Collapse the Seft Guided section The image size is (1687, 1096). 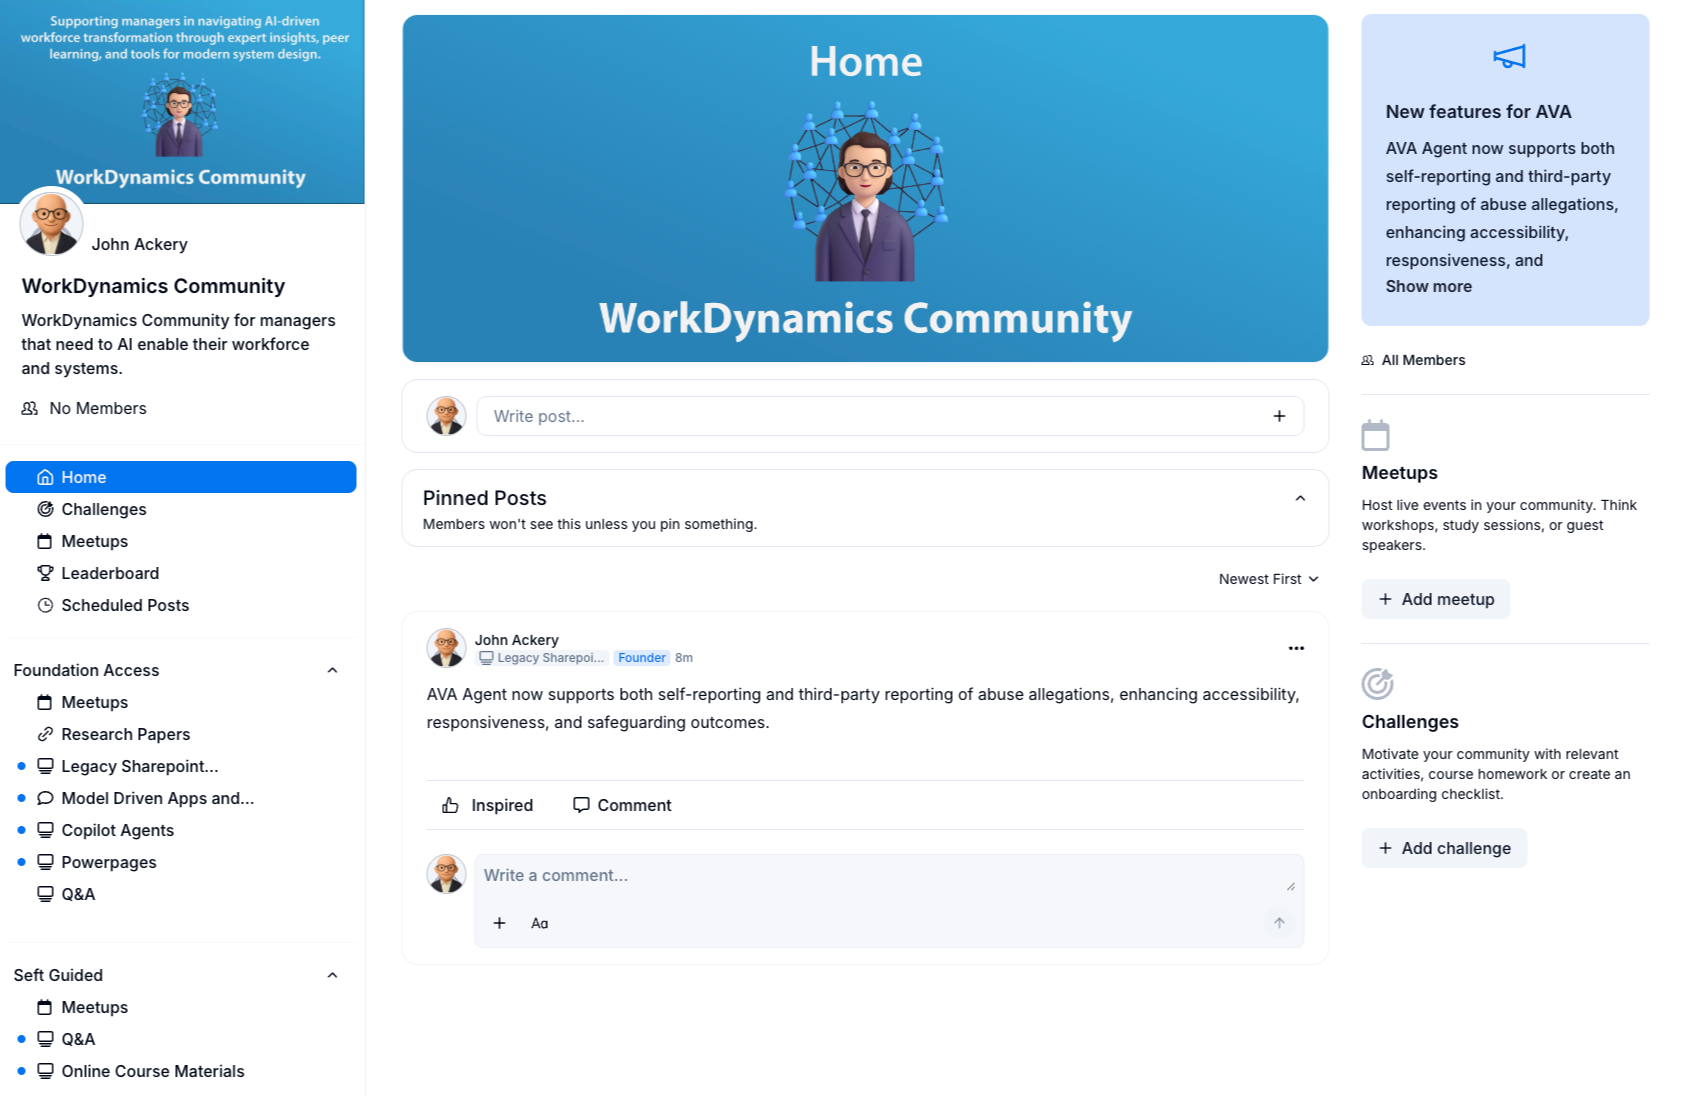[332, 975]
